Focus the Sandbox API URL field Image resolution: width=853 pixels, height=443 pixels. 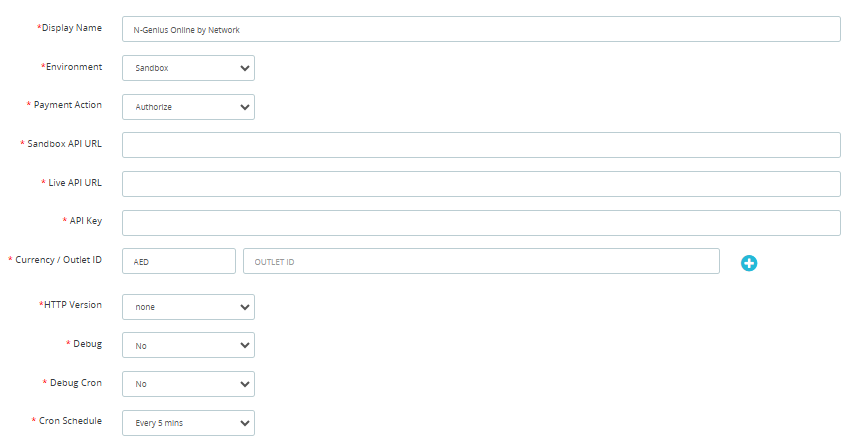click(x=481, y=145)
